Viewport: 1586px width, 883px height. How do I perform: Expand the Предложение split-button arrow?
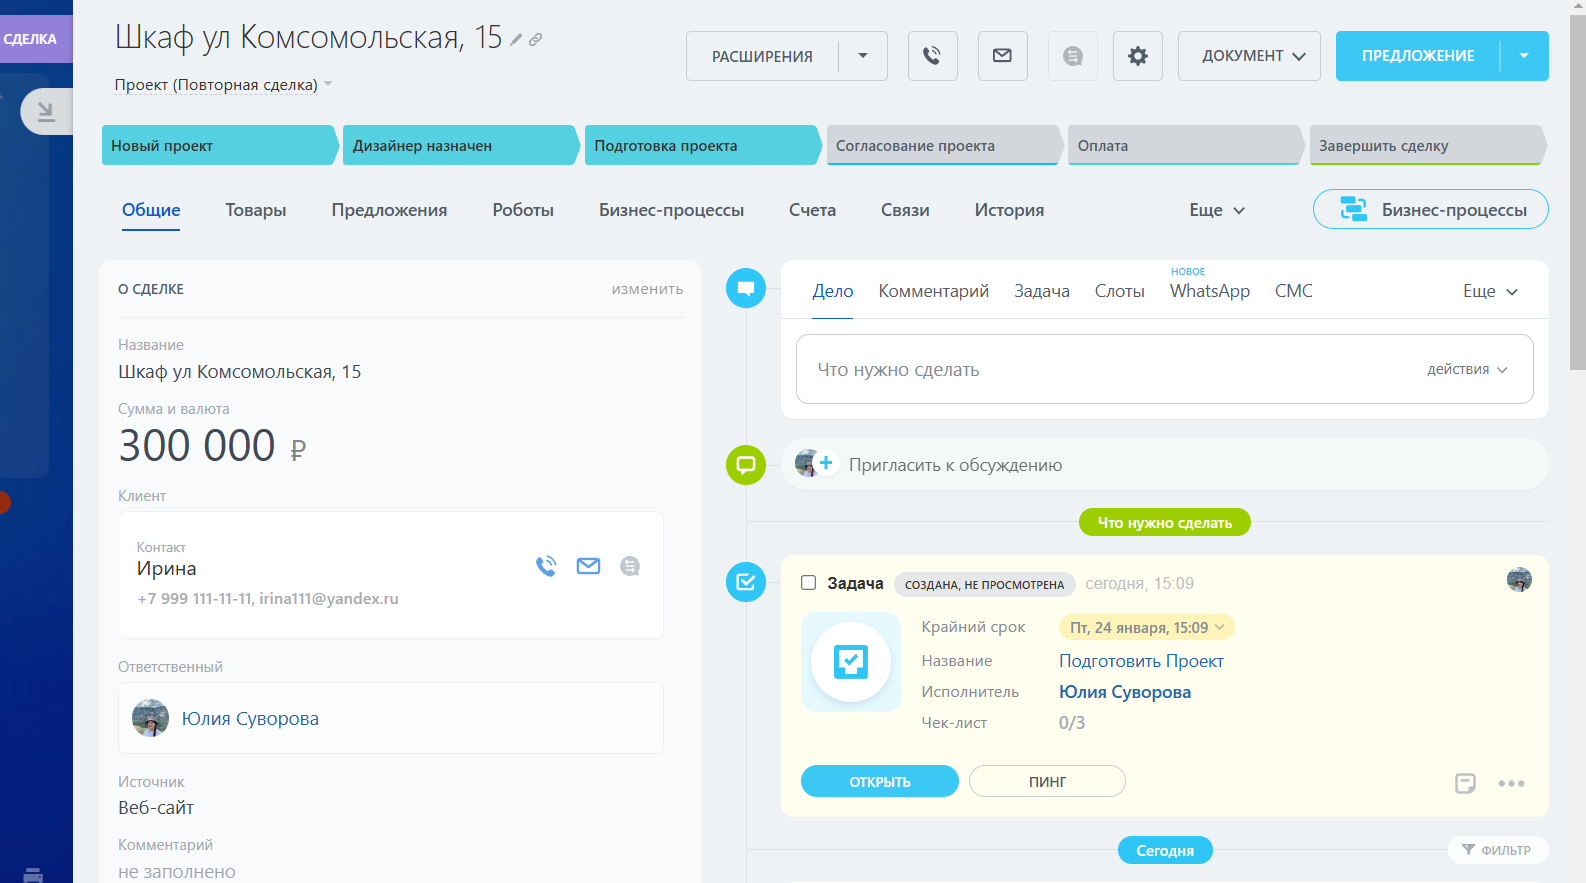pyautogui.click(x=1524, y=56)
